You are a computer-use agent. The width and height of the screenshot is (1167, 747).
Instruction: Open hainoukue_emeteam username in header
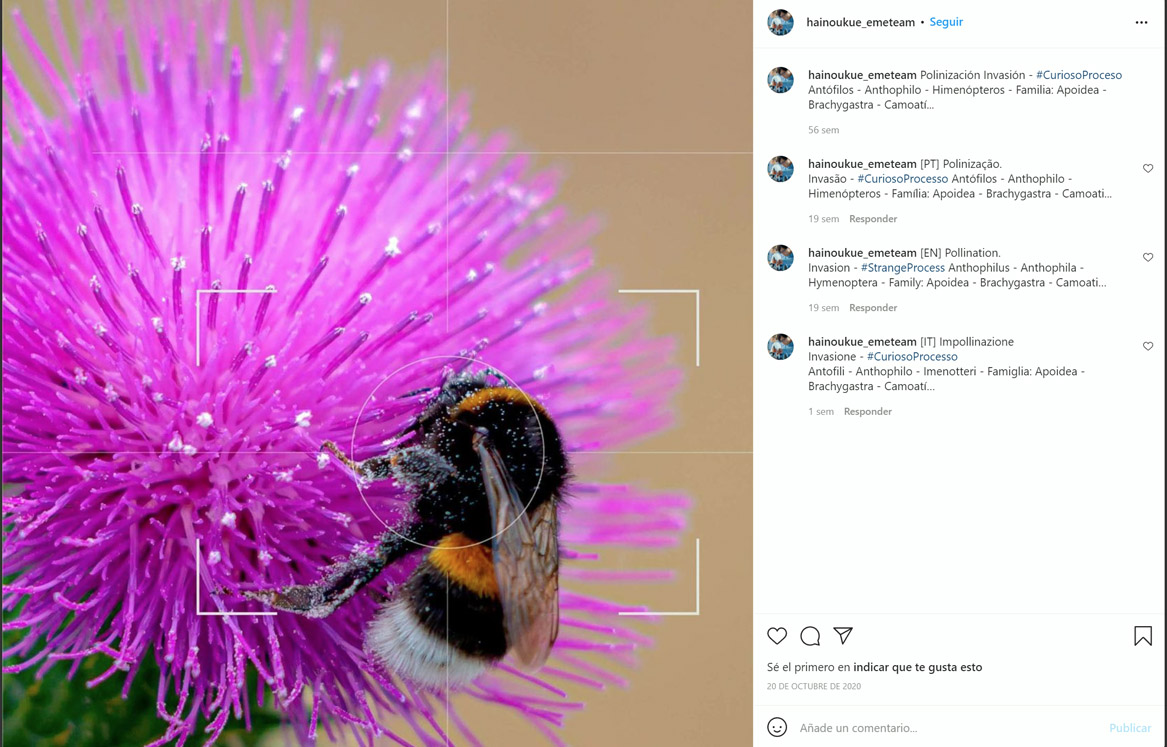tap(860, 22)
